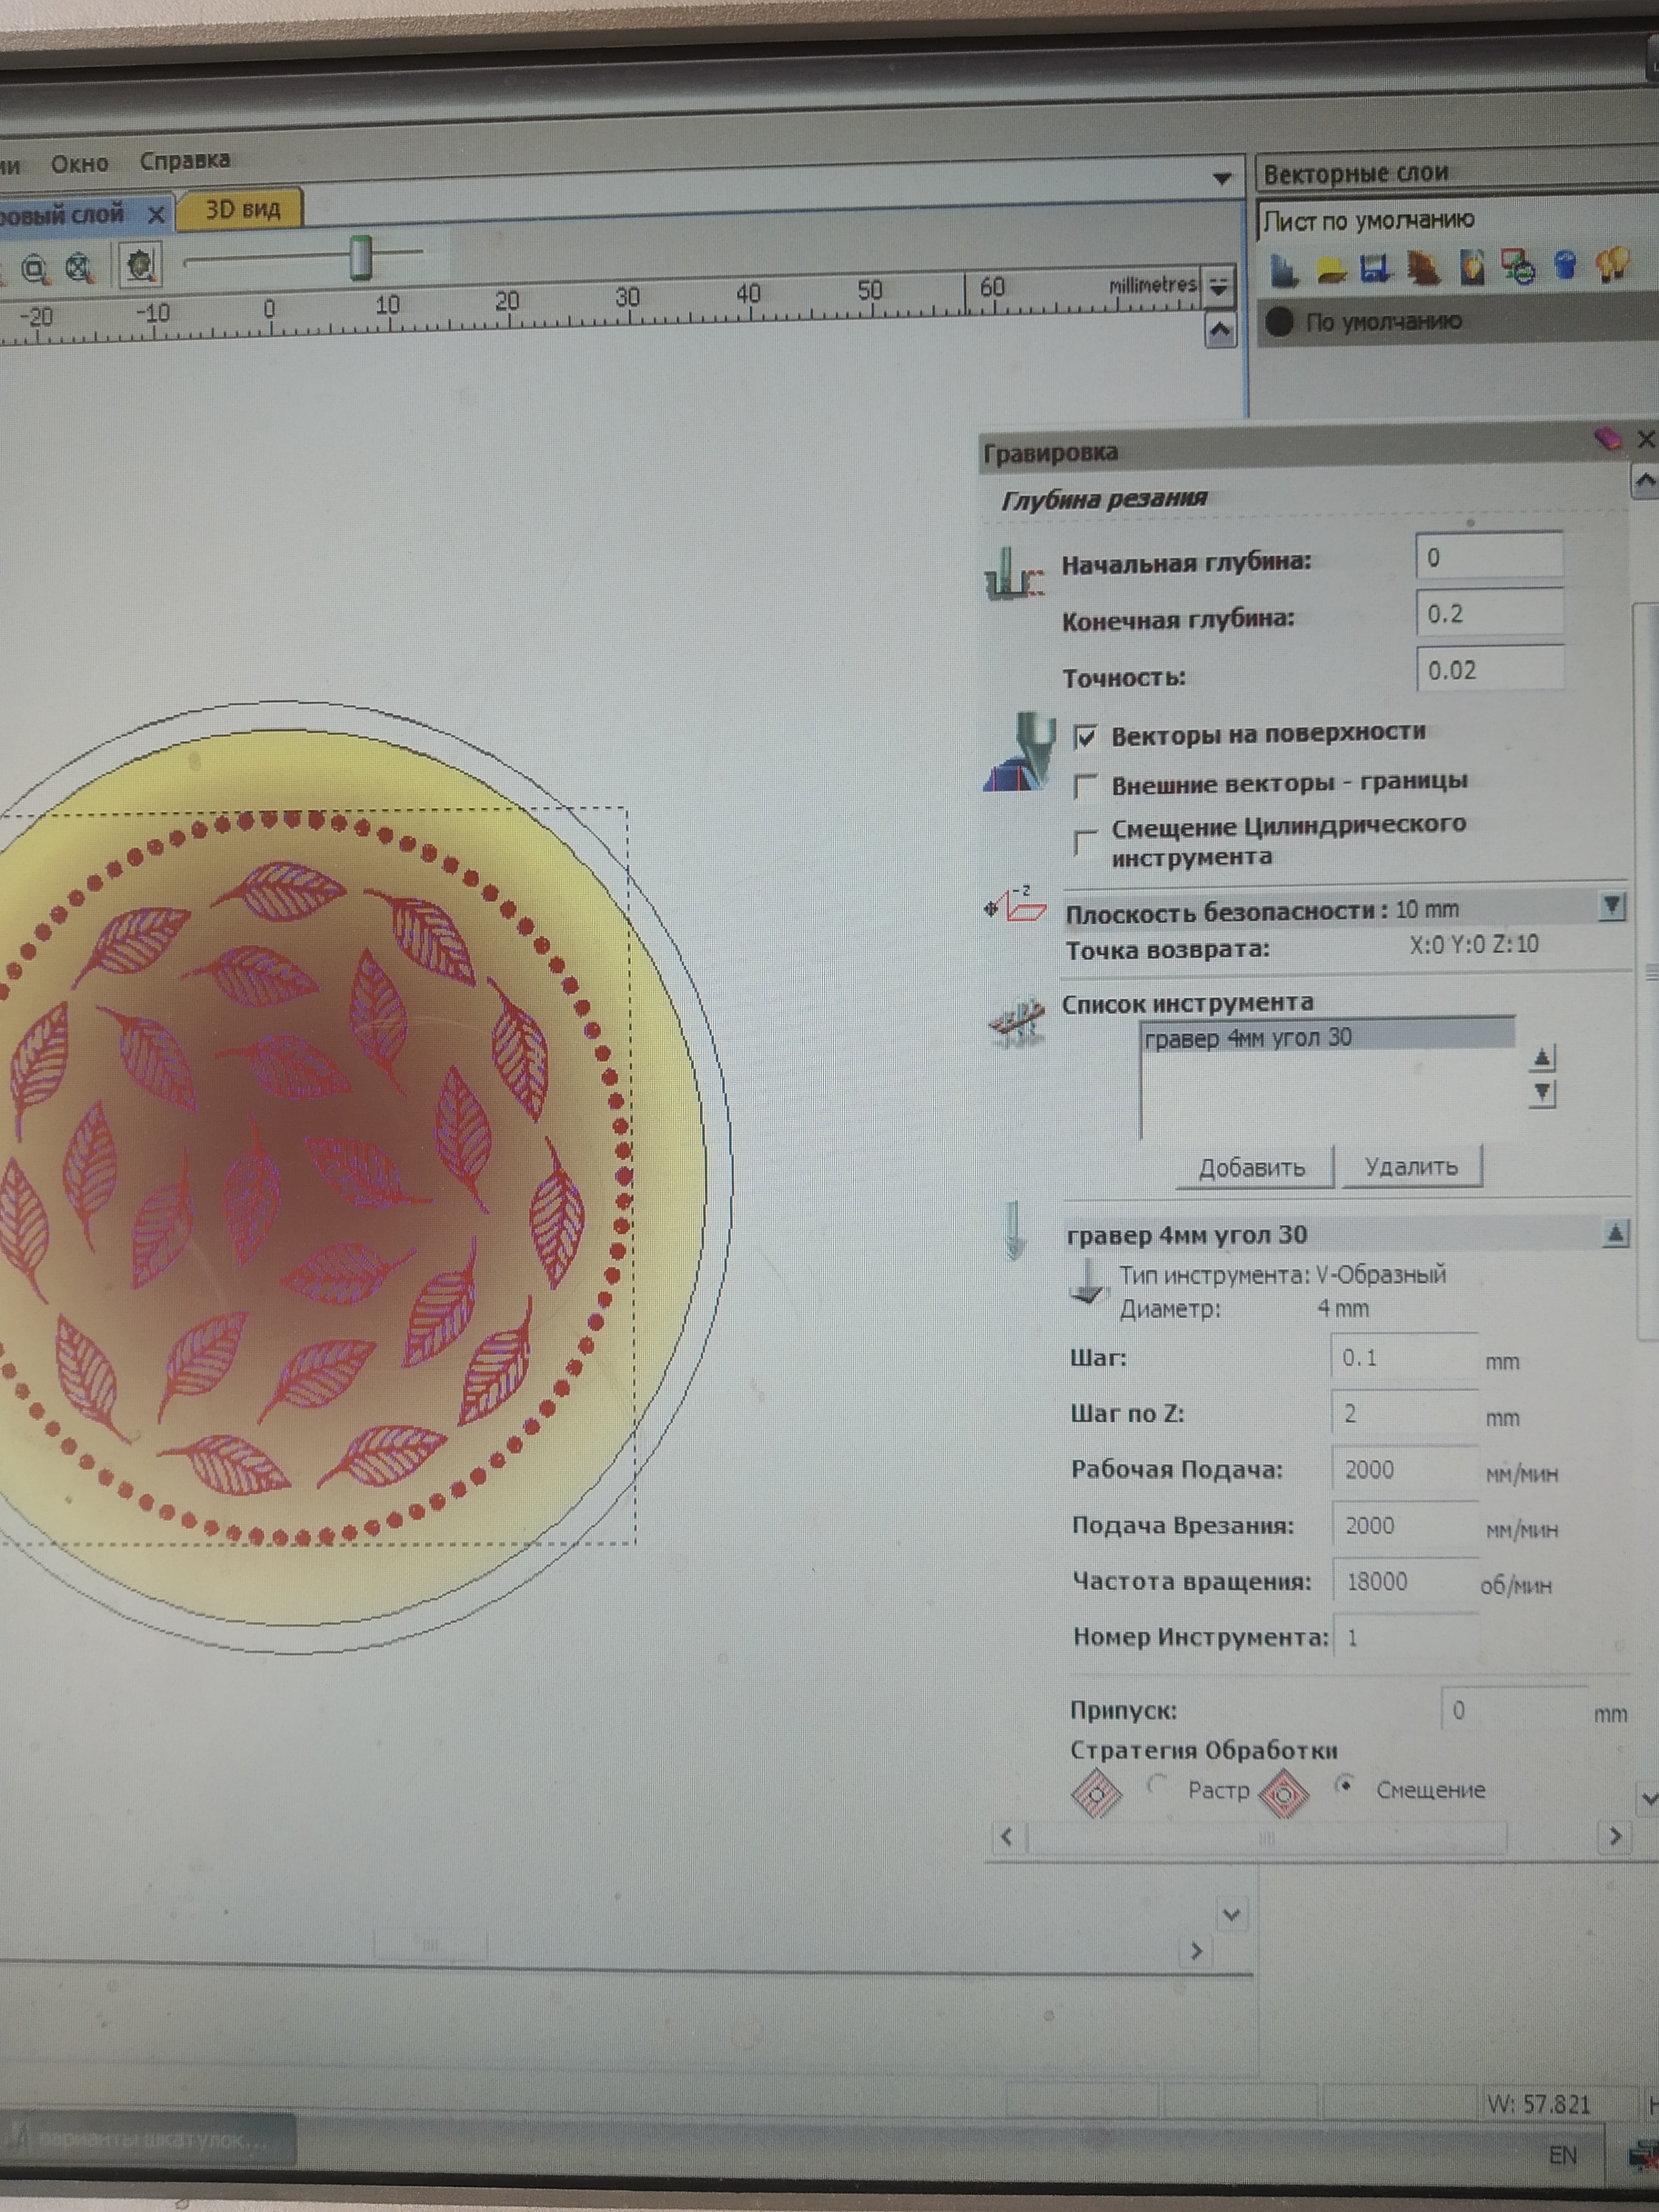This screenshot has width=1659, height=2212.
Task: Click the double lightbulb toggle all layers icon
Action: point(1612,264)
